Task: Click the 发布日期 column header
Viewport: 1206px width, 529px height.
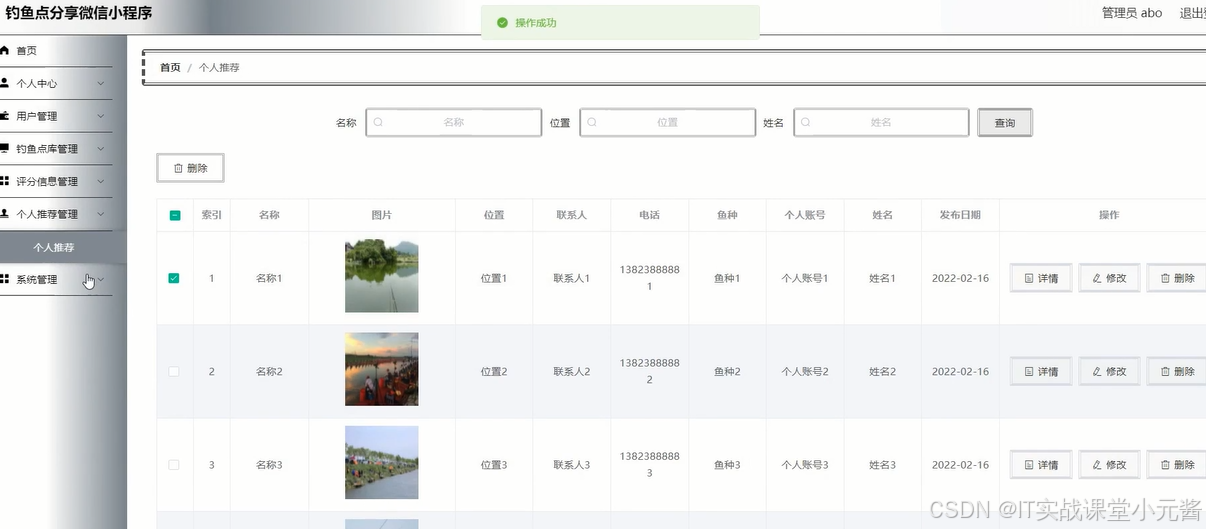Action: pyautogui.click(x=960, y=215)
